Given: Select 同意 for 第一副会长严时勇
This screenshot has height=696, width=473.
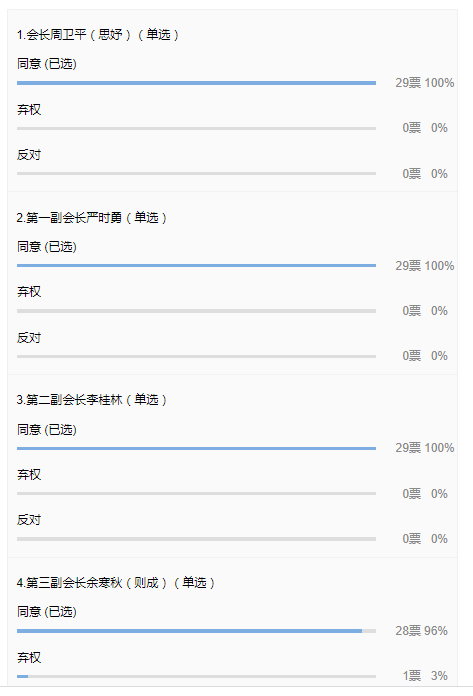Looking at the screenshot, I should click(47, 247).
